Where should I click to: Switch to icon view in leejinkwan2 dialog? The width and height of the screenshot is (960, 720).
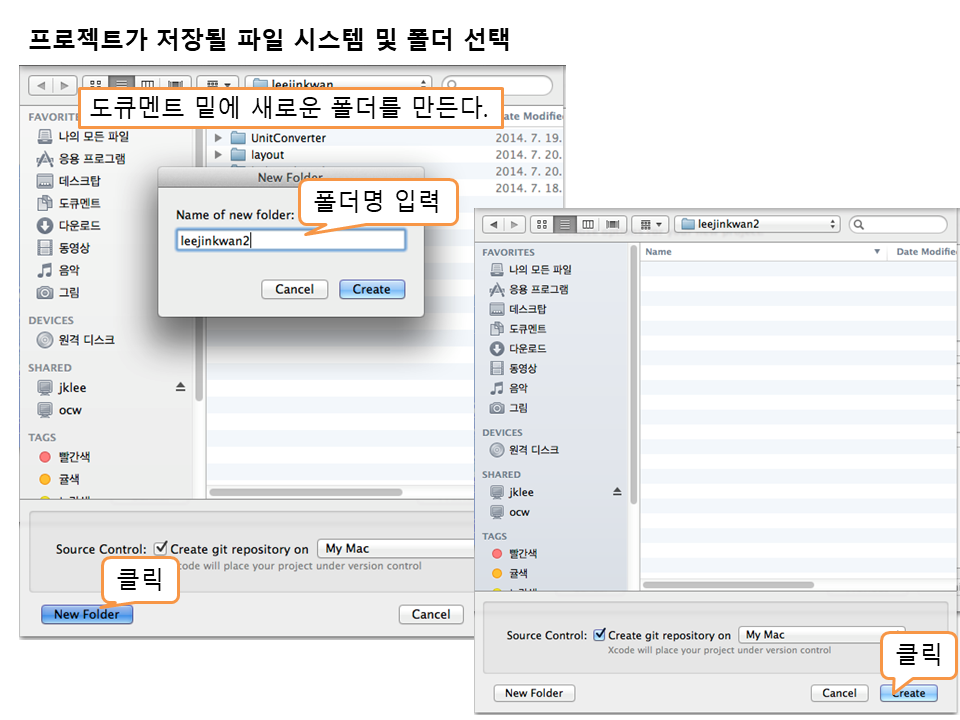tap(542, 225)
